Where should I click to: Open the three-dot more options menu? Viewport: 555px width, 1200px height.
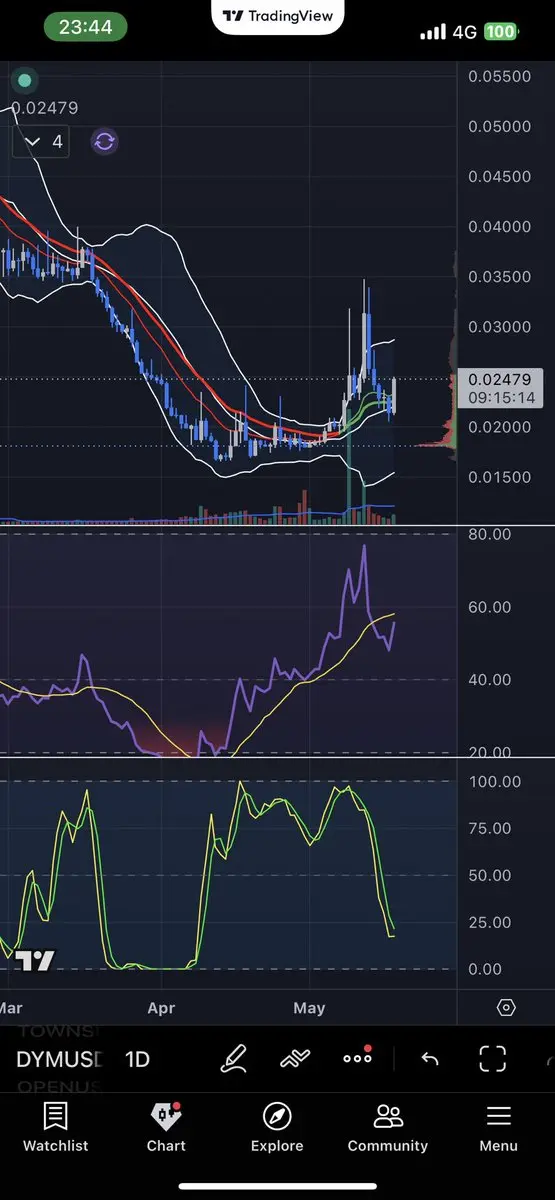(357, 1057)
